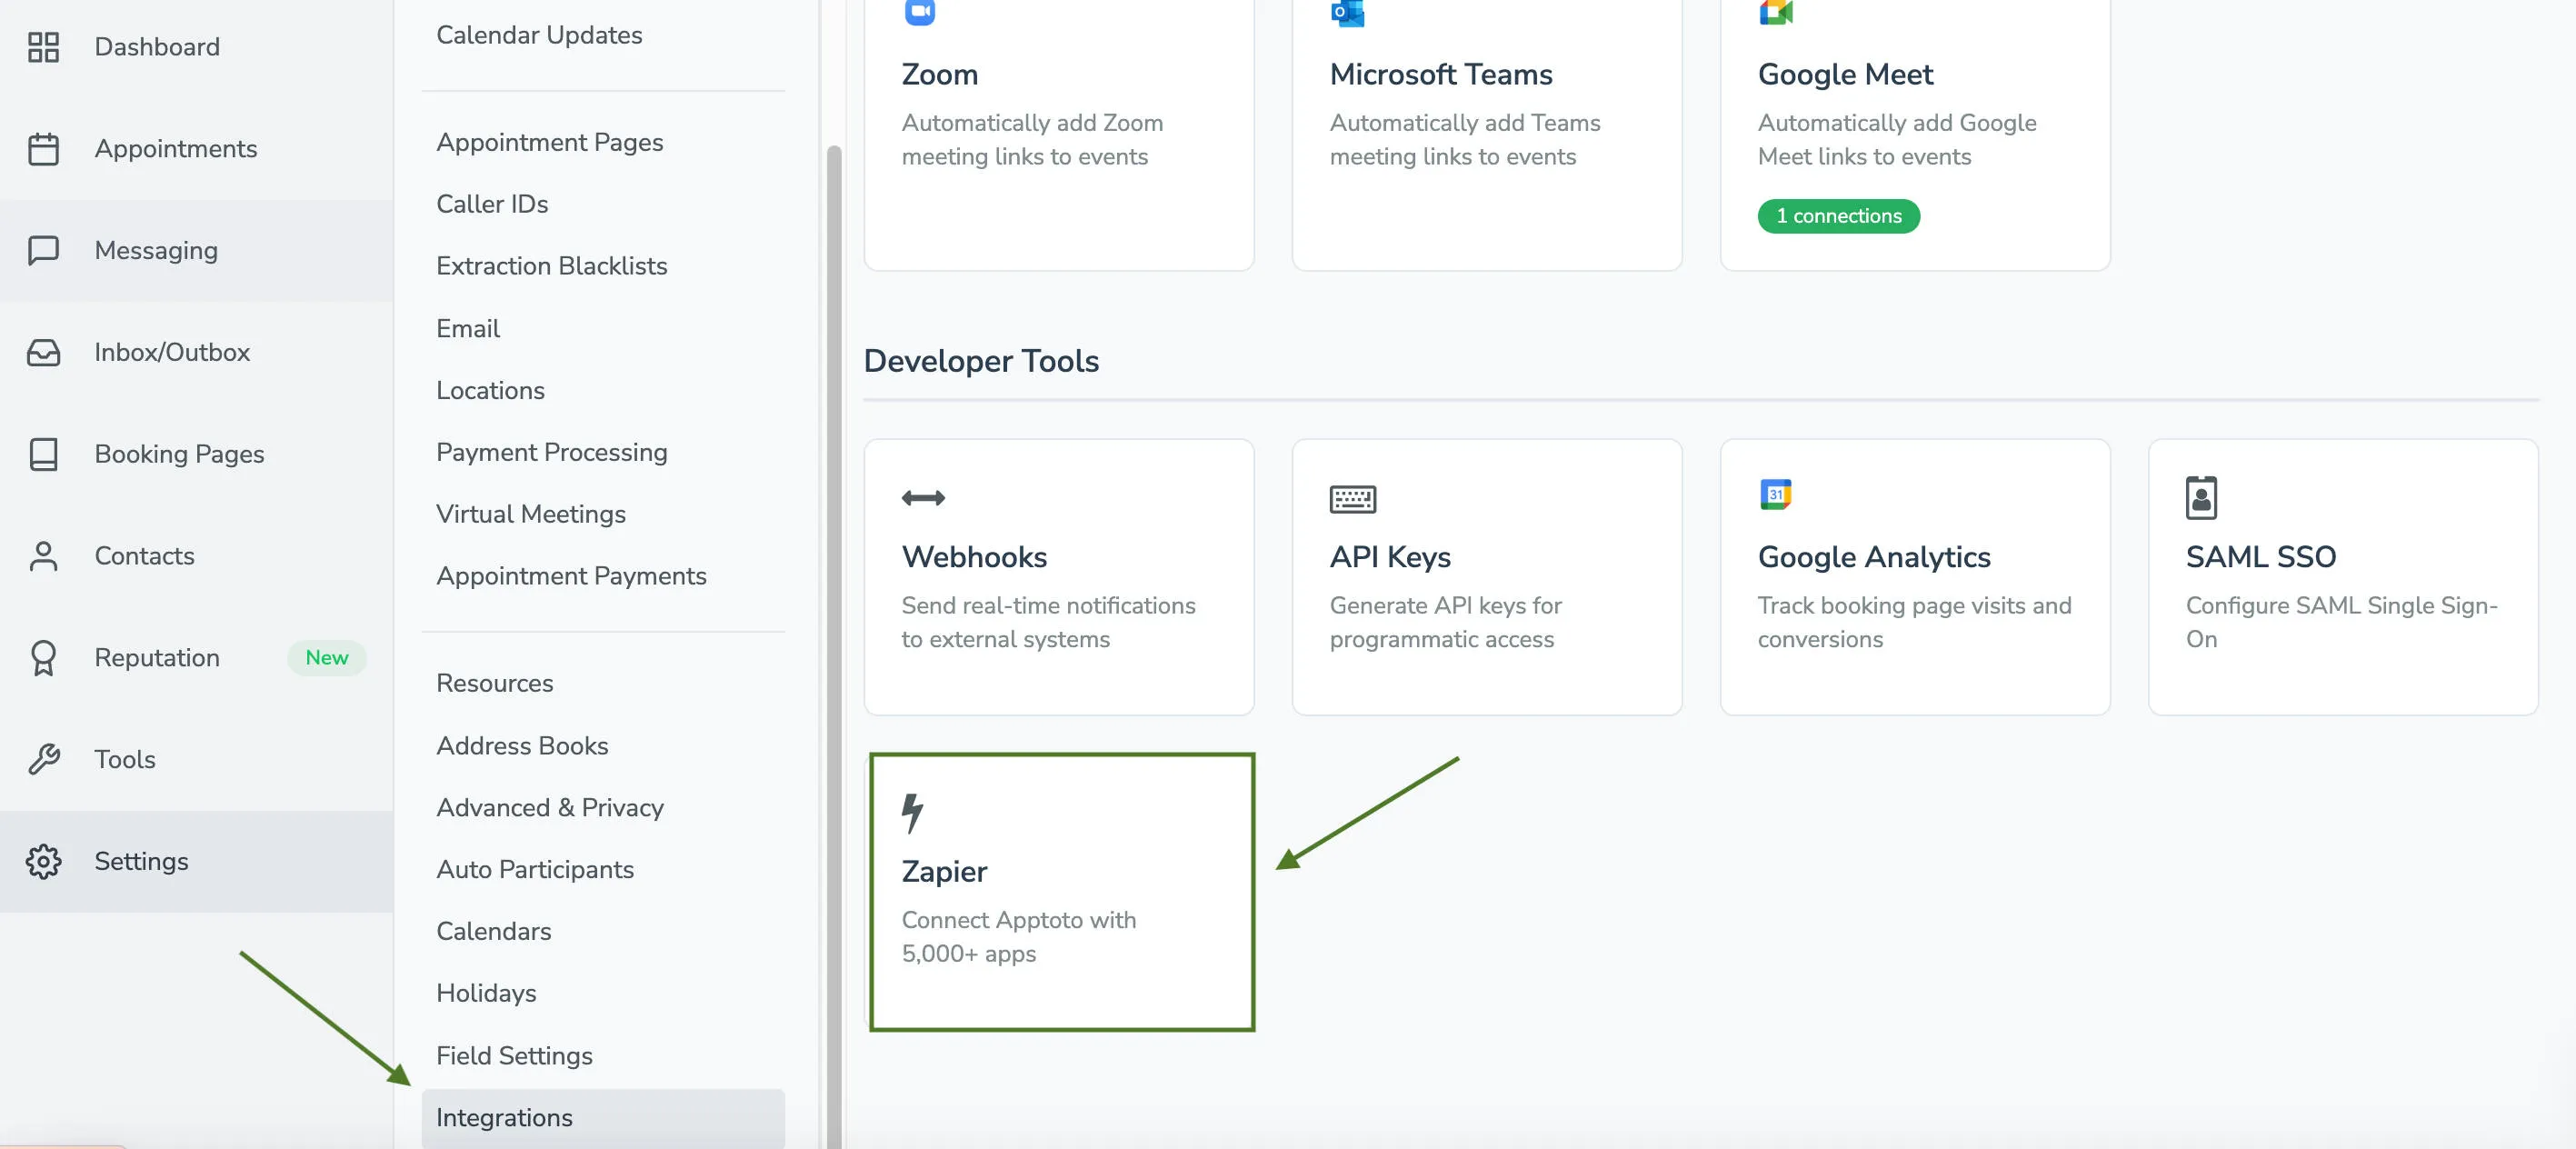Click the 1 connections badge on Google Meet
This screenshot has width=2576, height=1149.
[x=1838, y=216]
